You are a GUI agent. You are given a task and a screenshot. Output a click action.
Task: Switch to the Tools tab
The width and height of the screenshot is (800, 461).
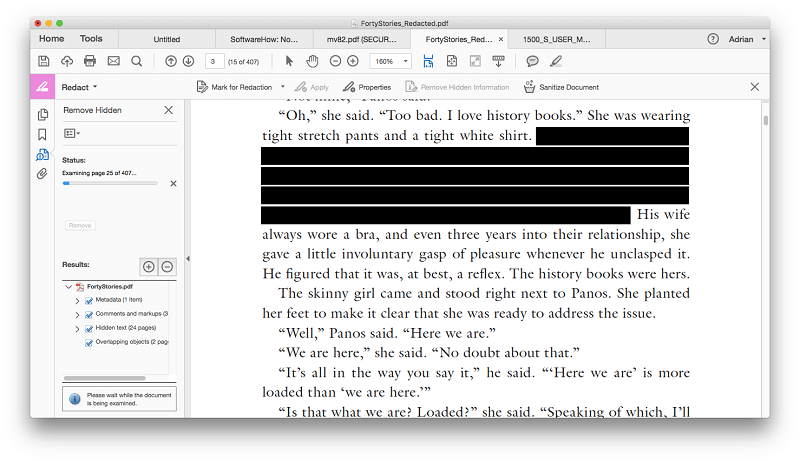click(x=91, y=39)
